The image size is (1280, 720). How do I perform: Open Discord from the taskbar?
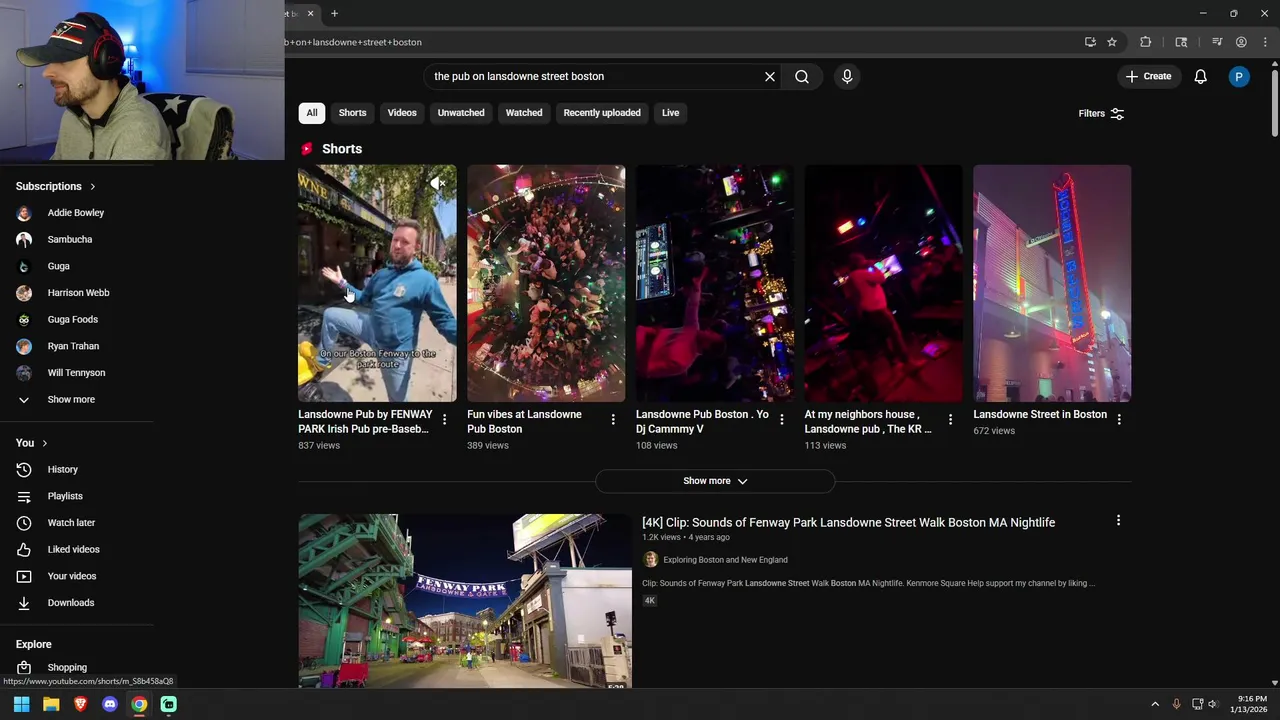pos(110,704)
